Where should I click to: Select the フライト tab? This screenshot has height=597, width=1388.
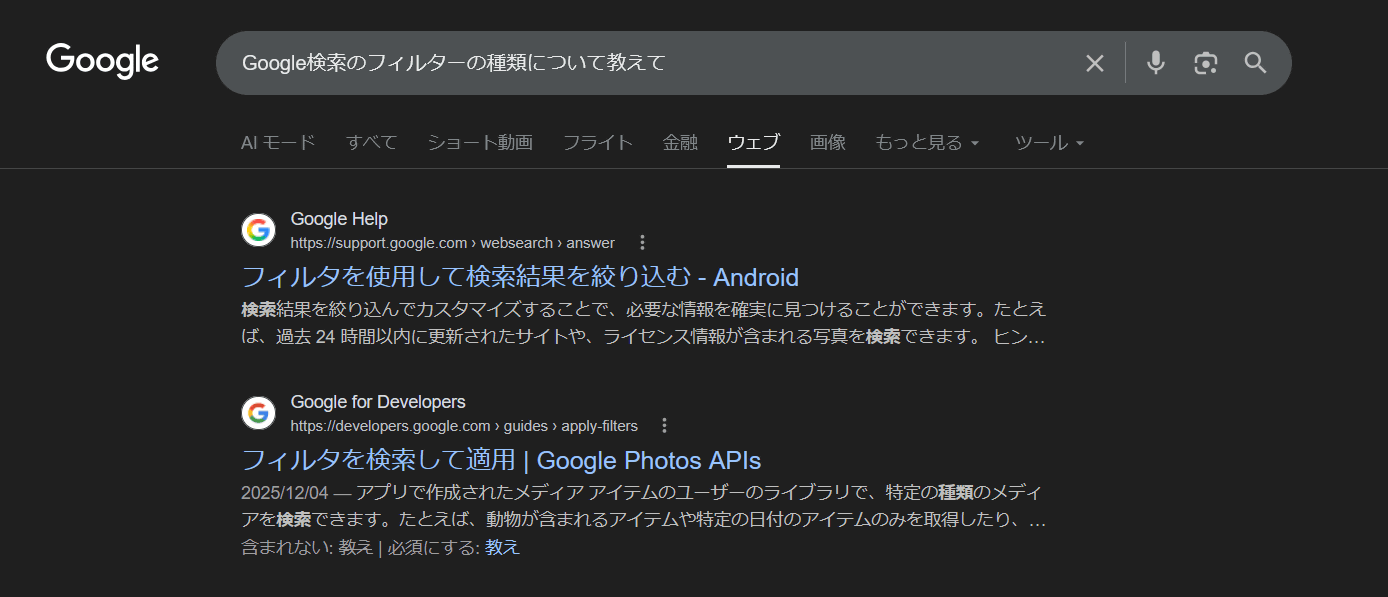(x=598, y=142)
